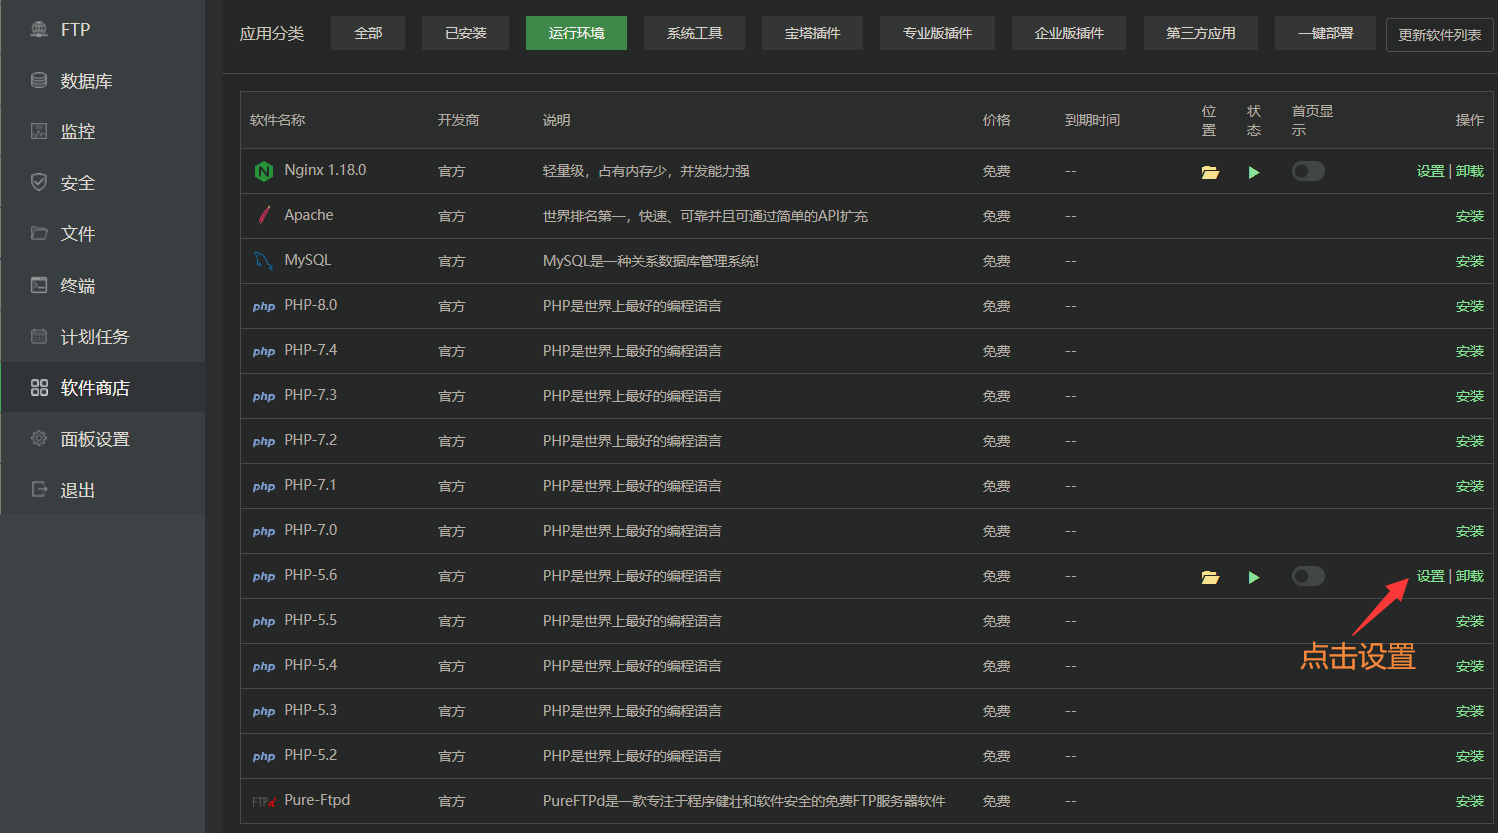1498x833 pixels.
Task: Click the database (数据库) sidebar icon
Action: tap(39, 80)
